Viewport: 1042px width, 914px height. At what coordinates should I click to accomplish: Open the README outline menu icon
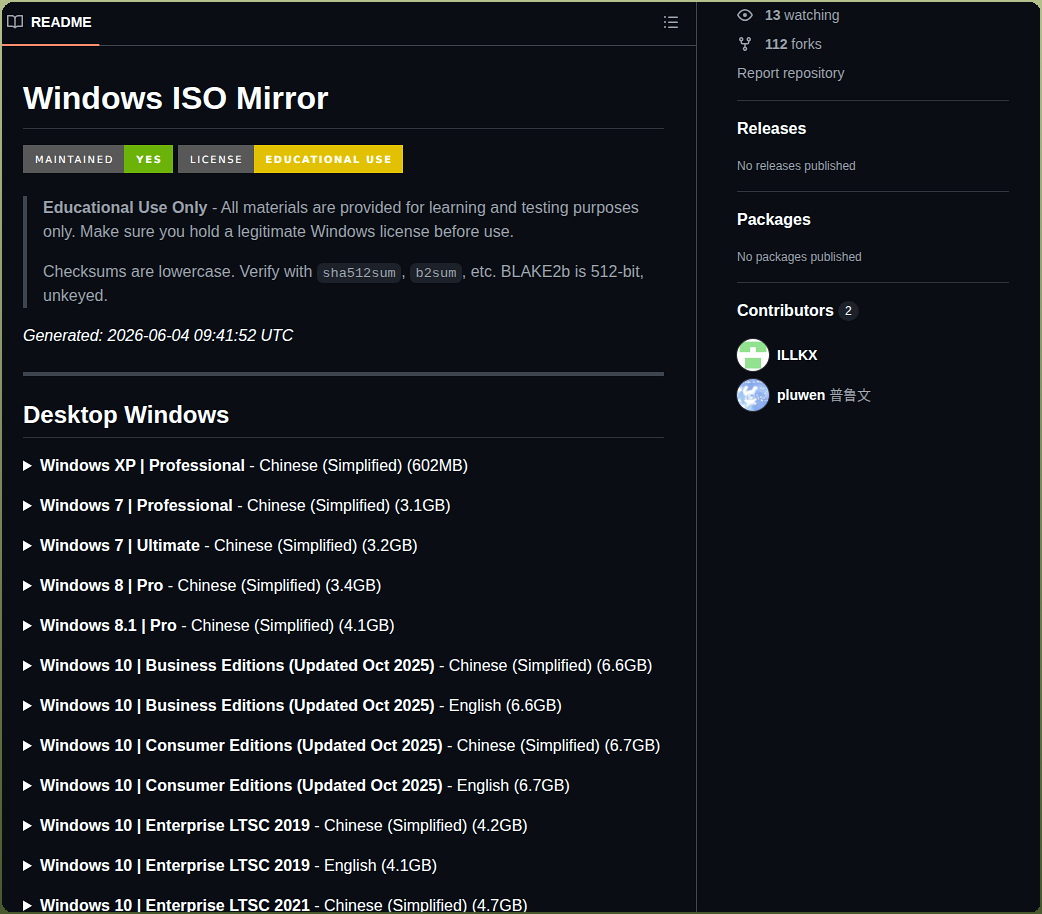(x=671, y=22)
